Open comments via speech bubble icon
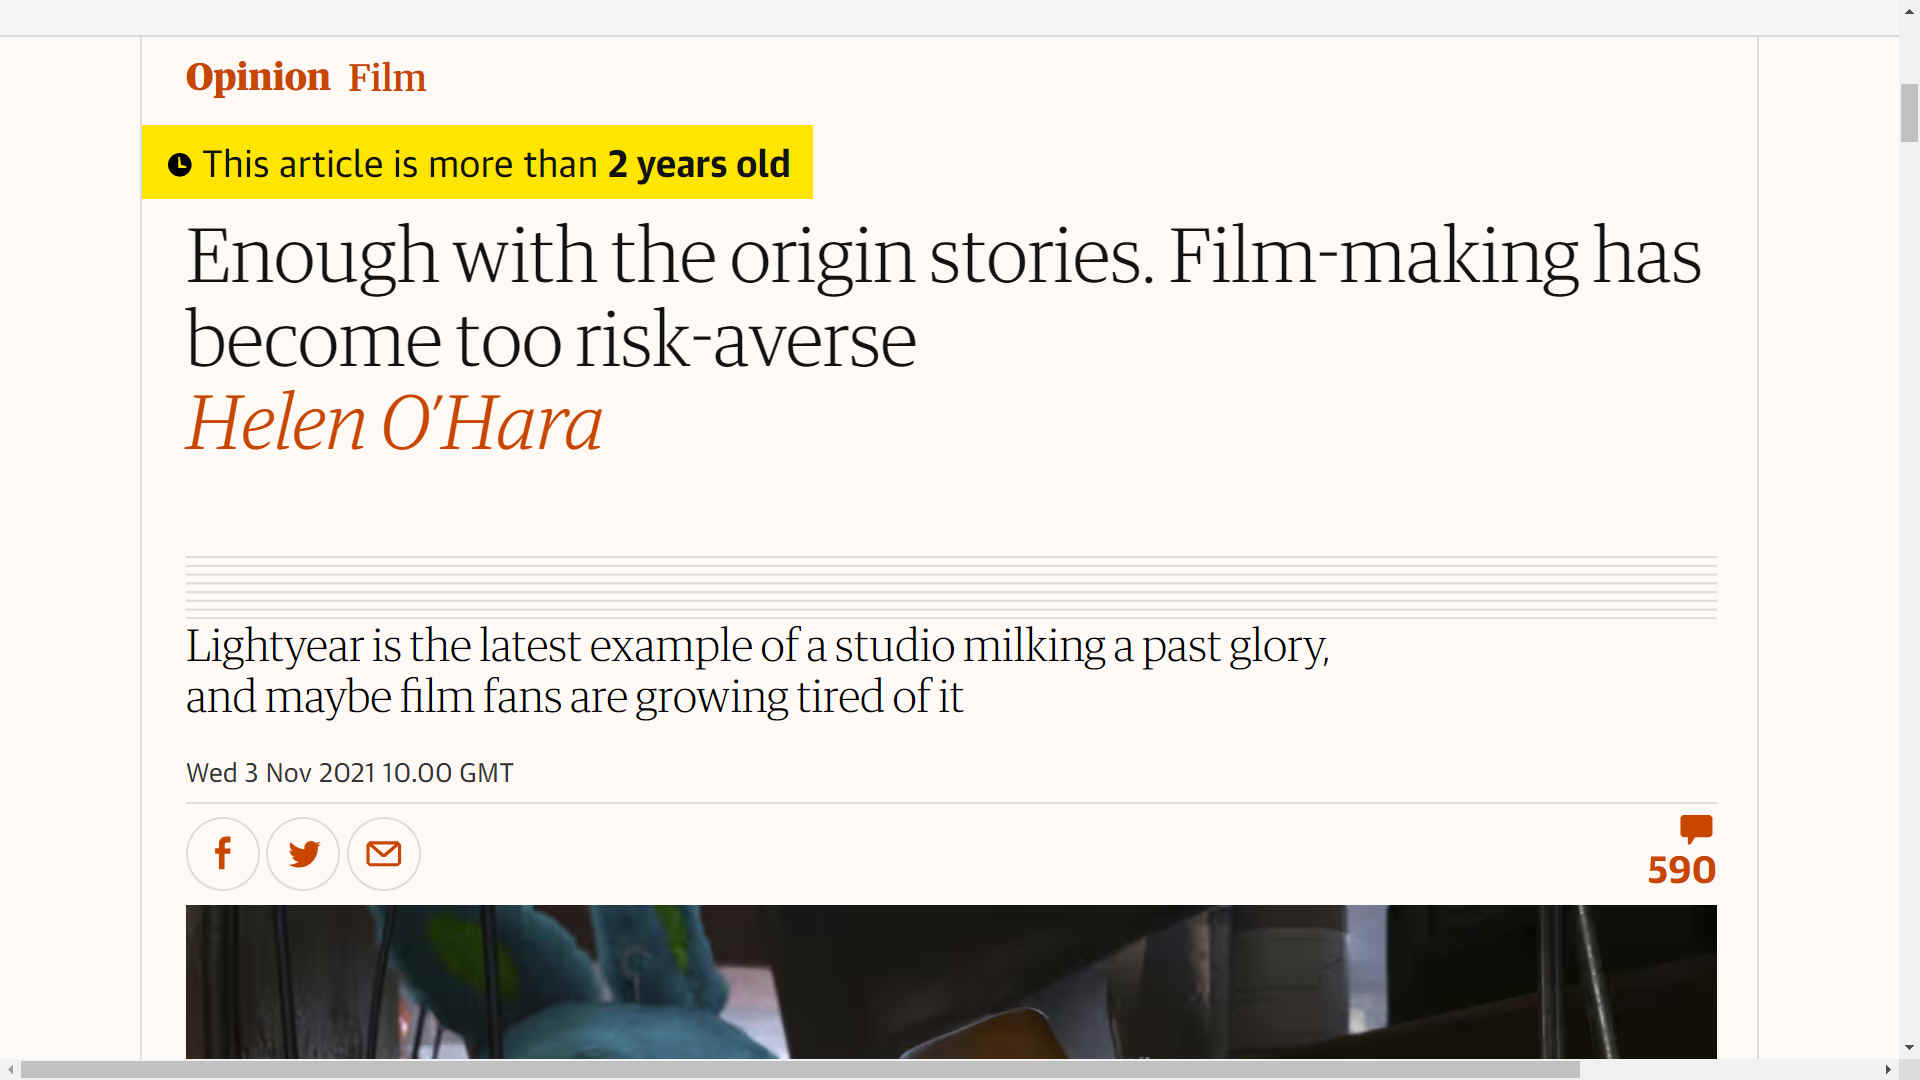This screenshot has width=1920, height=1080. pos(1696,829)
